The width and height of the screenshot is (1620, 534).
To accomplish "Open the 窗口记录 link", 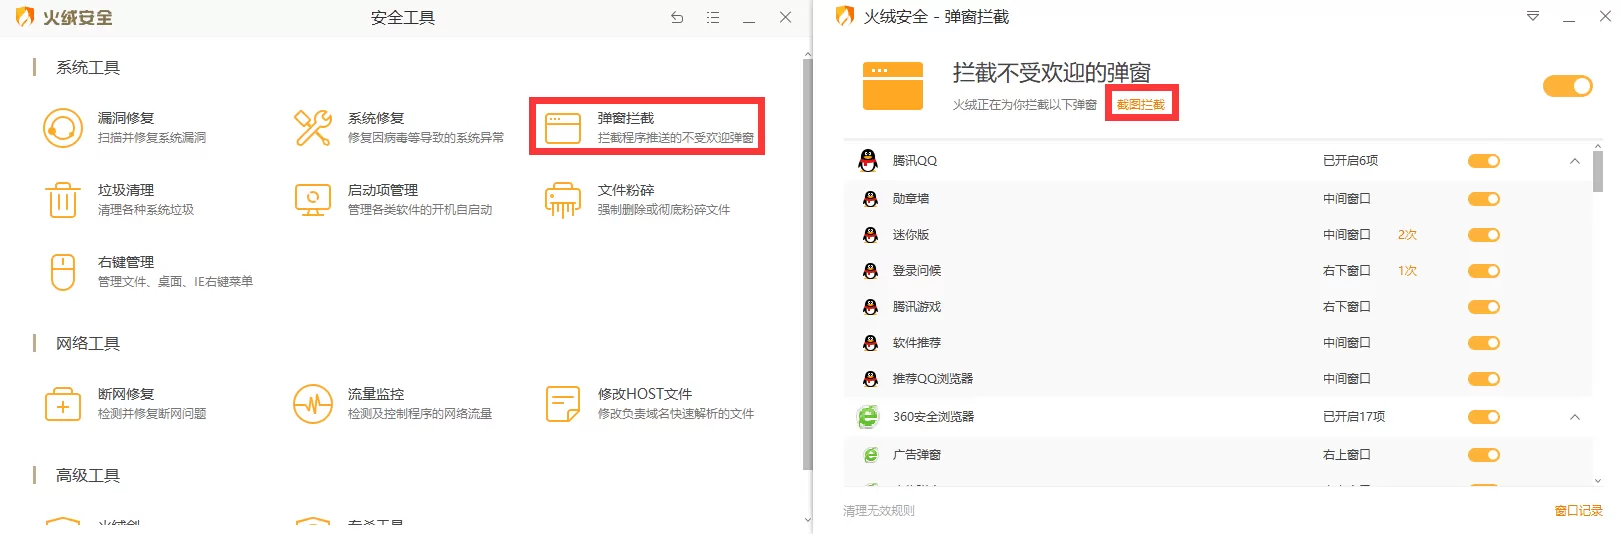I will 1579,510.
